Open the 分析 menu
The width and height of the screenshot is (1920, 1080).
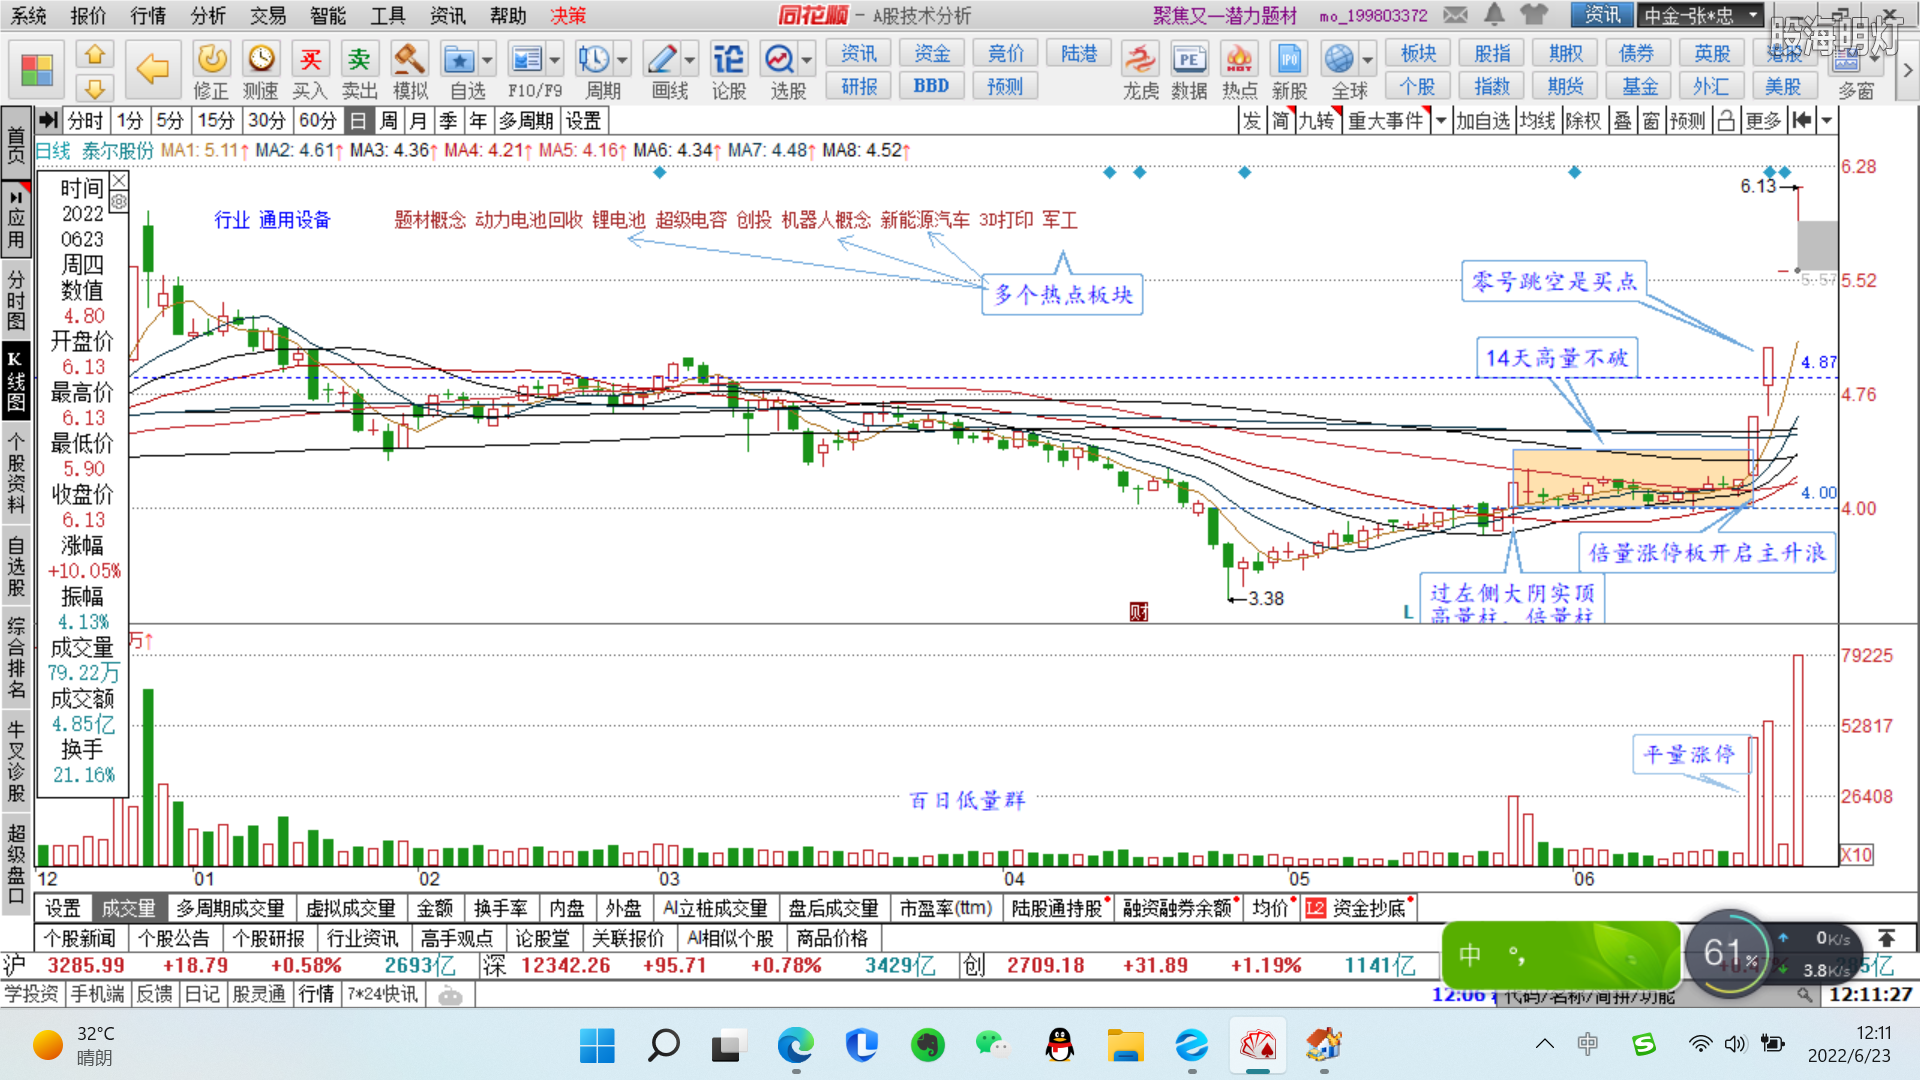pyautogui.click(x=208, y=15)
